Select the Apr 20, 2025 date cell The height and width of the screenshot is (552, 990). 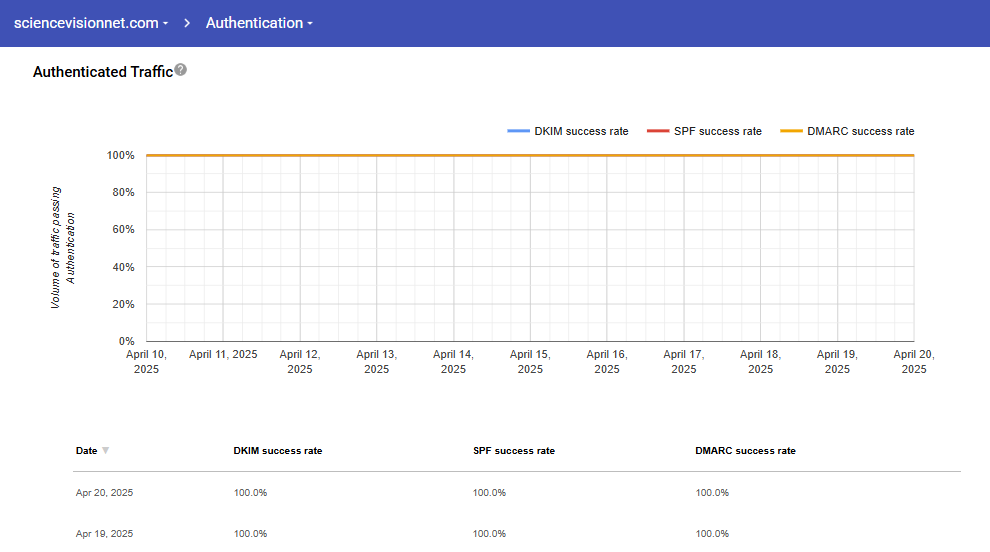pos(104,493)
